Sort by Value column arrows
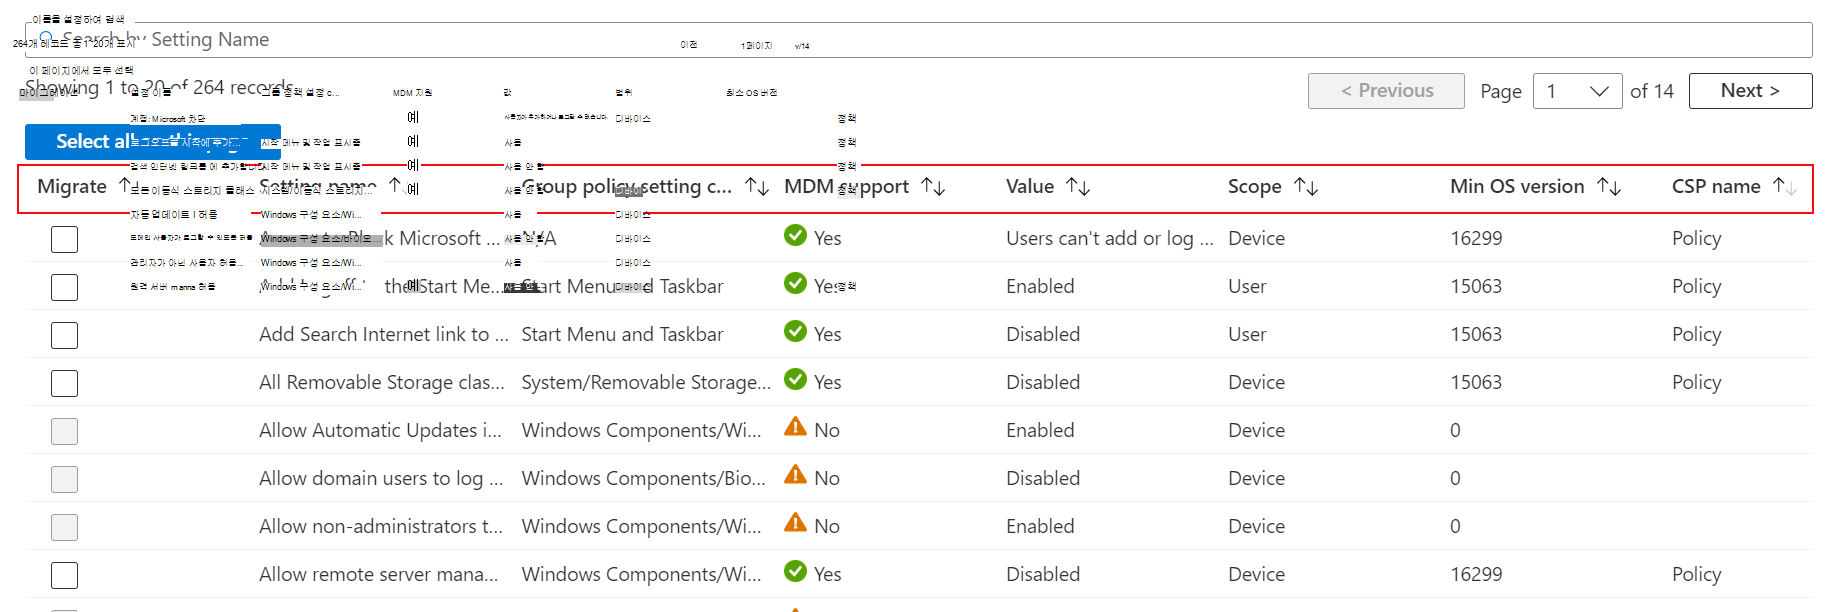 pos(1078,187)
